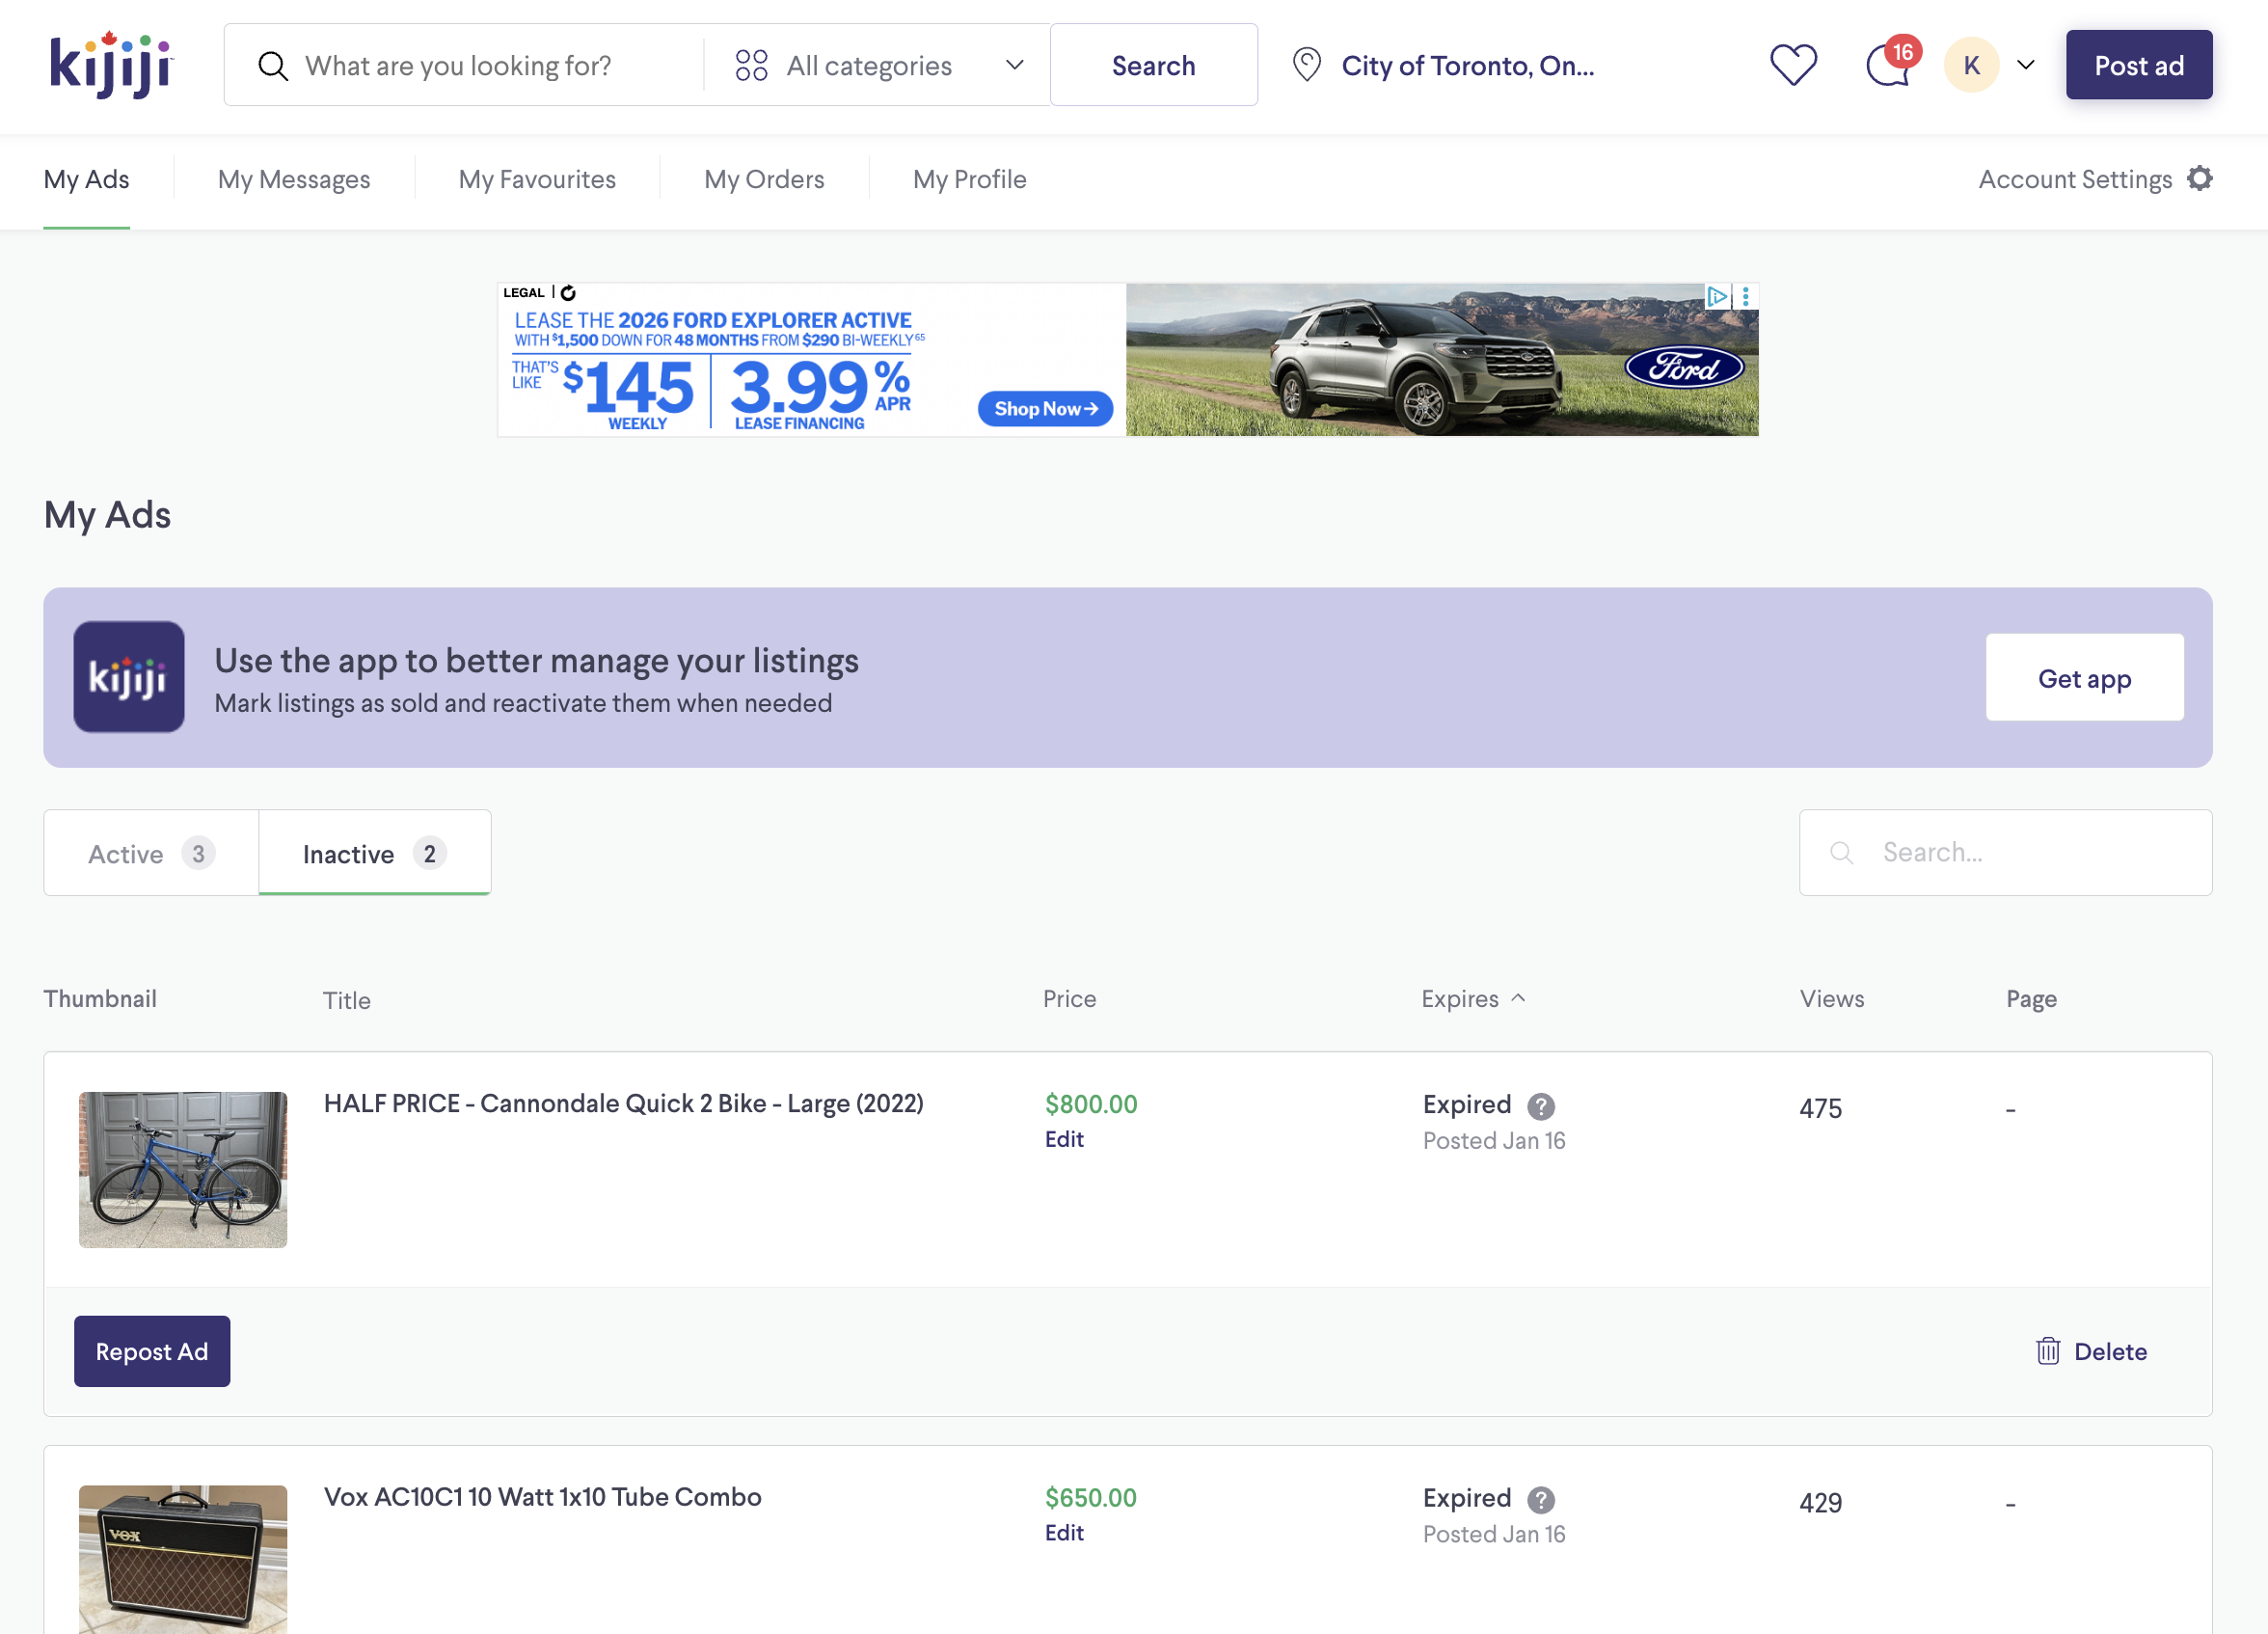Edit the Cannondale bike listing
Image resolution: width=2268 pixels, height=1634 pixels.
1063,1139
